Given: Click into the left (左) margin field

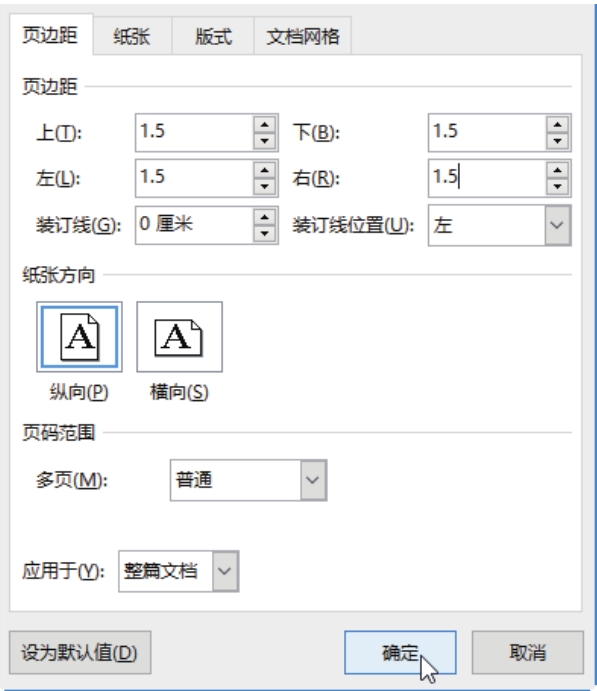Looking at the screenshot, I should [x=194, y=178].
